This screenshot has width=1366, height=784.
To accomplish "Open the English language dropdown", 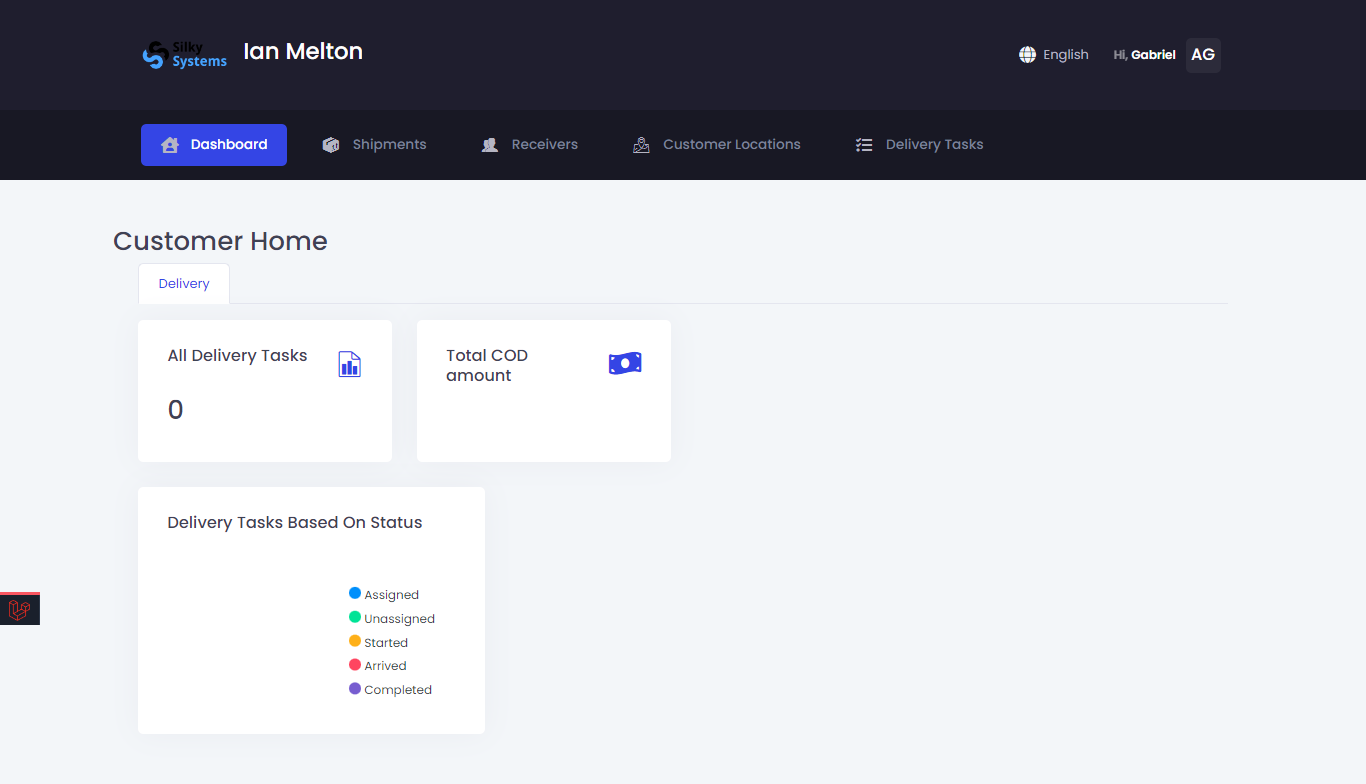I will (x=1065, y=55).
